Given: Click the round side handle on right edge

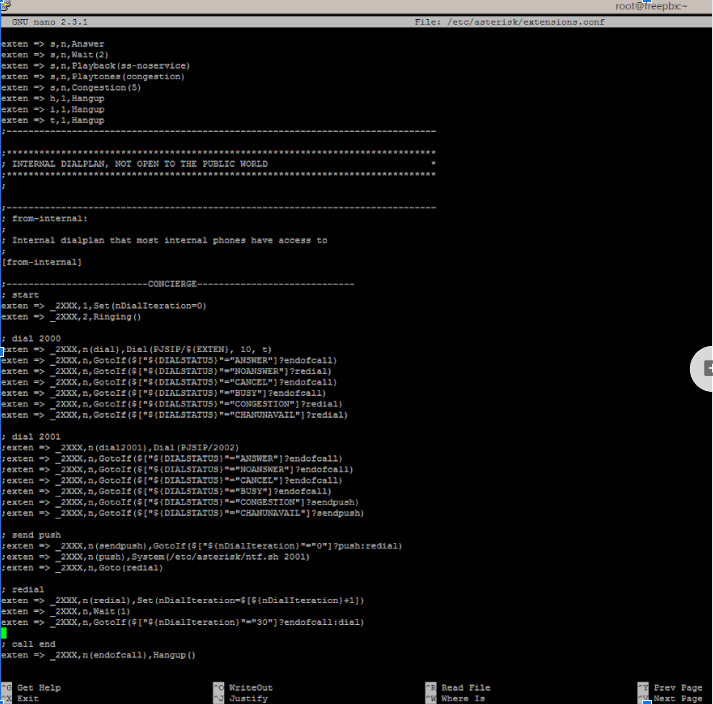Looking at the screenshot, I should pos(703,369).
